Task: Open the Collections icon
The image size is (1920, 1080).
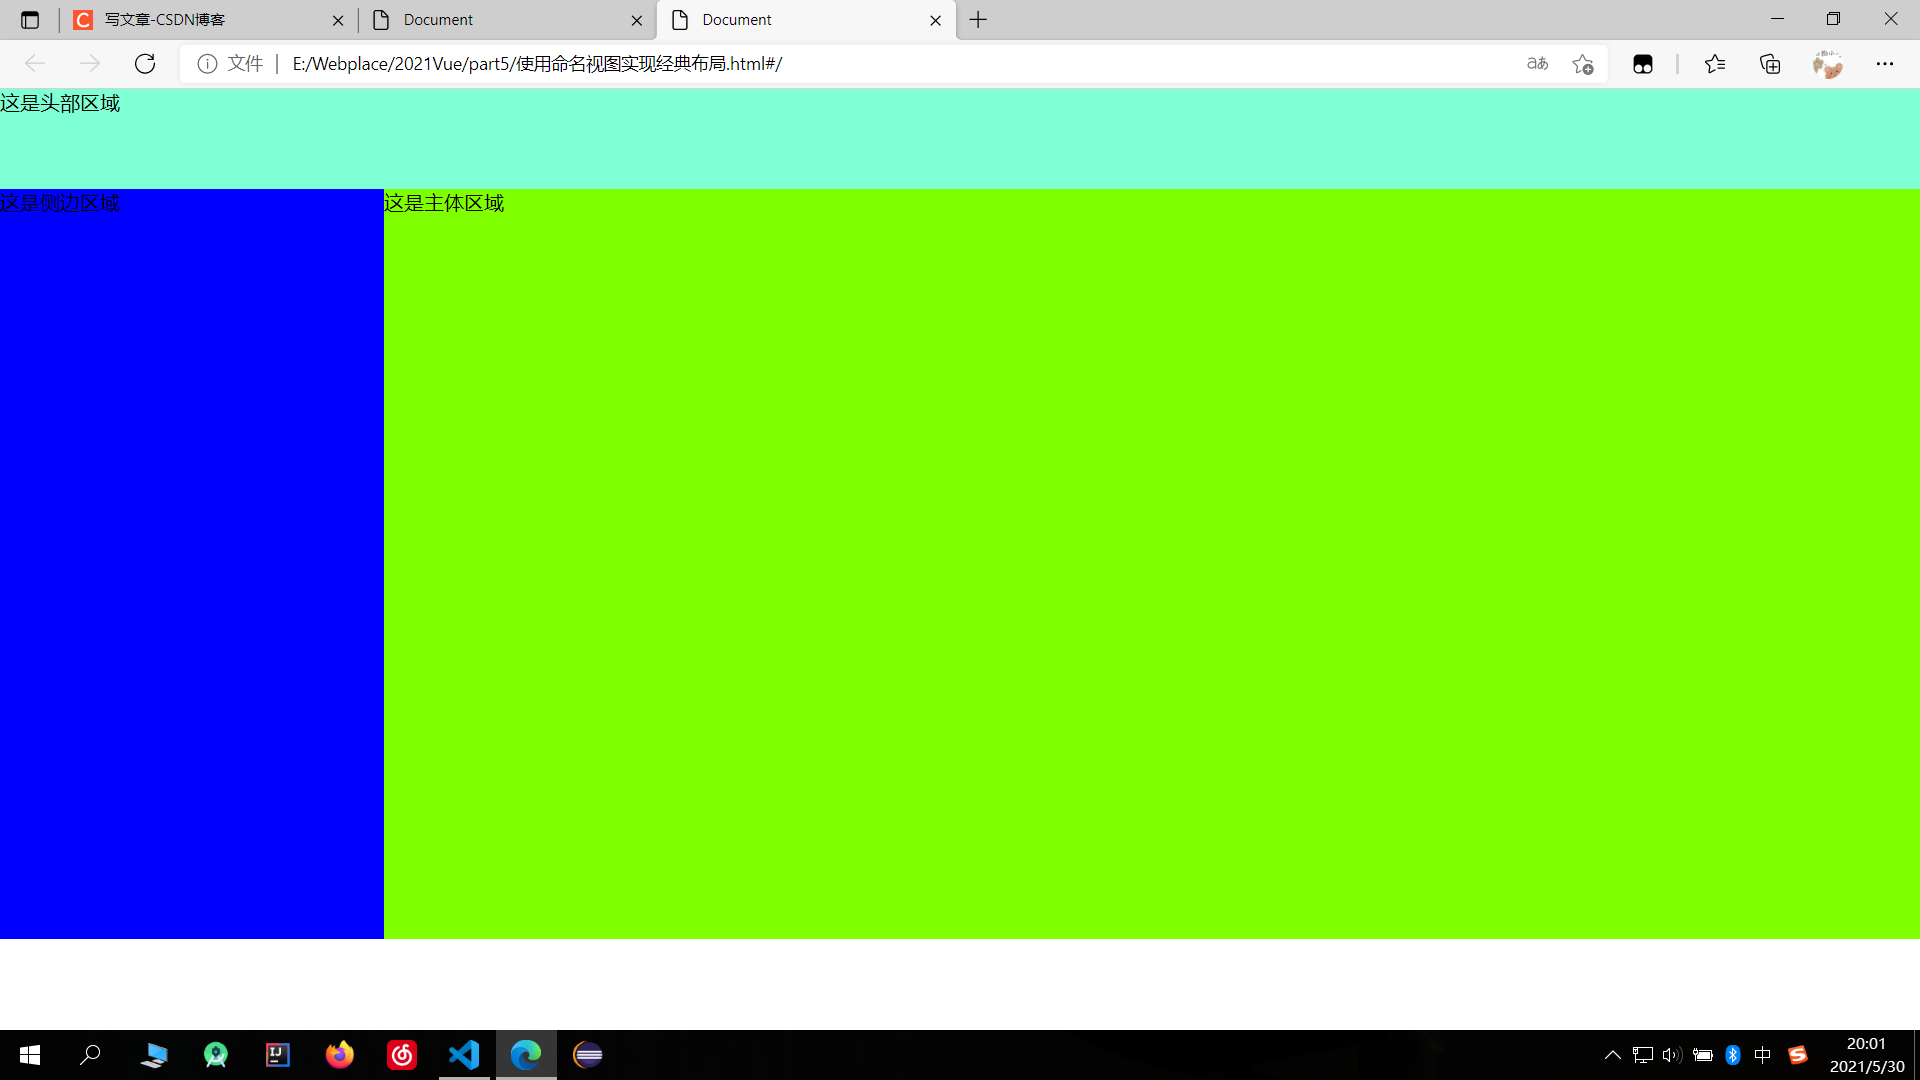Action: (x=1770, y=64)
